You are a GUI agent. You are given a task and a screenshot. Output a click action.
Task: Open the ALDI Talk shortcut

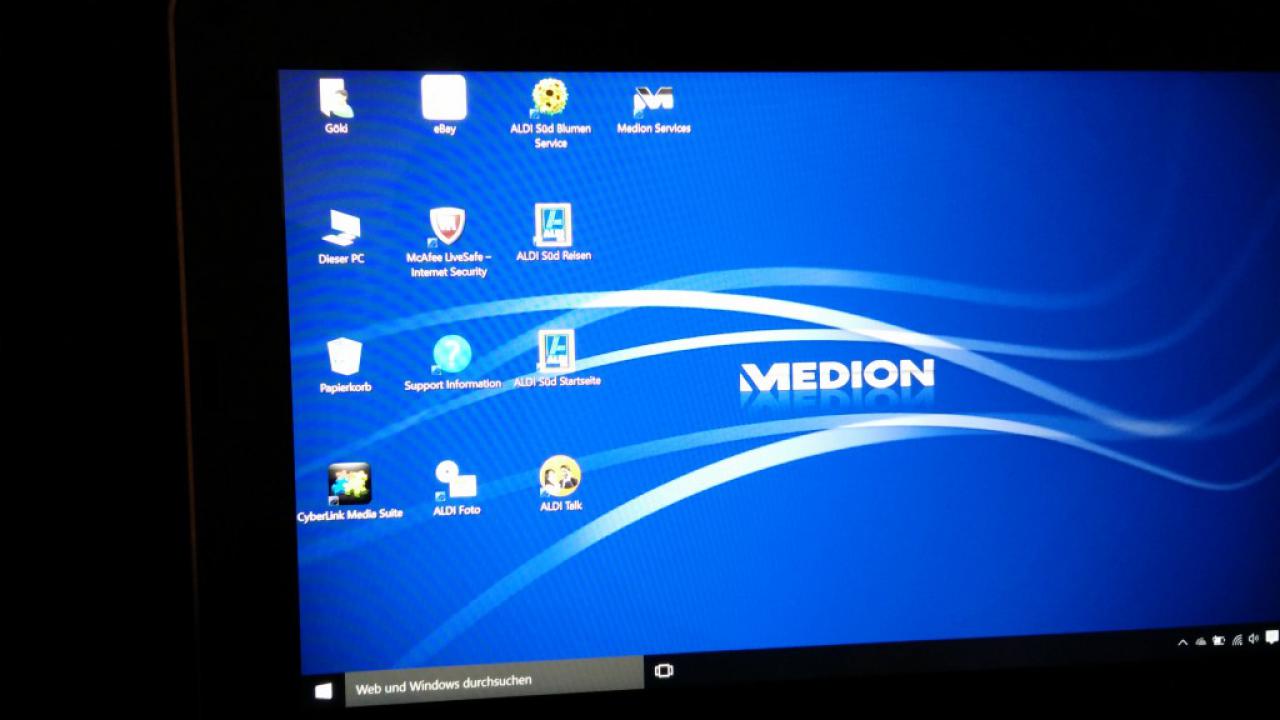pos(560,484)
